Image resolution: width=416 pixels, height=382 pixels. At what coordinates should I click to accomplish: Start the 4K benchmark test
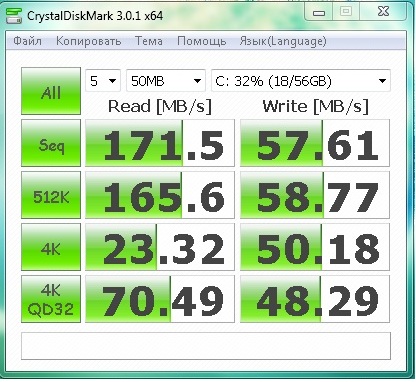(x=51, y=247)
